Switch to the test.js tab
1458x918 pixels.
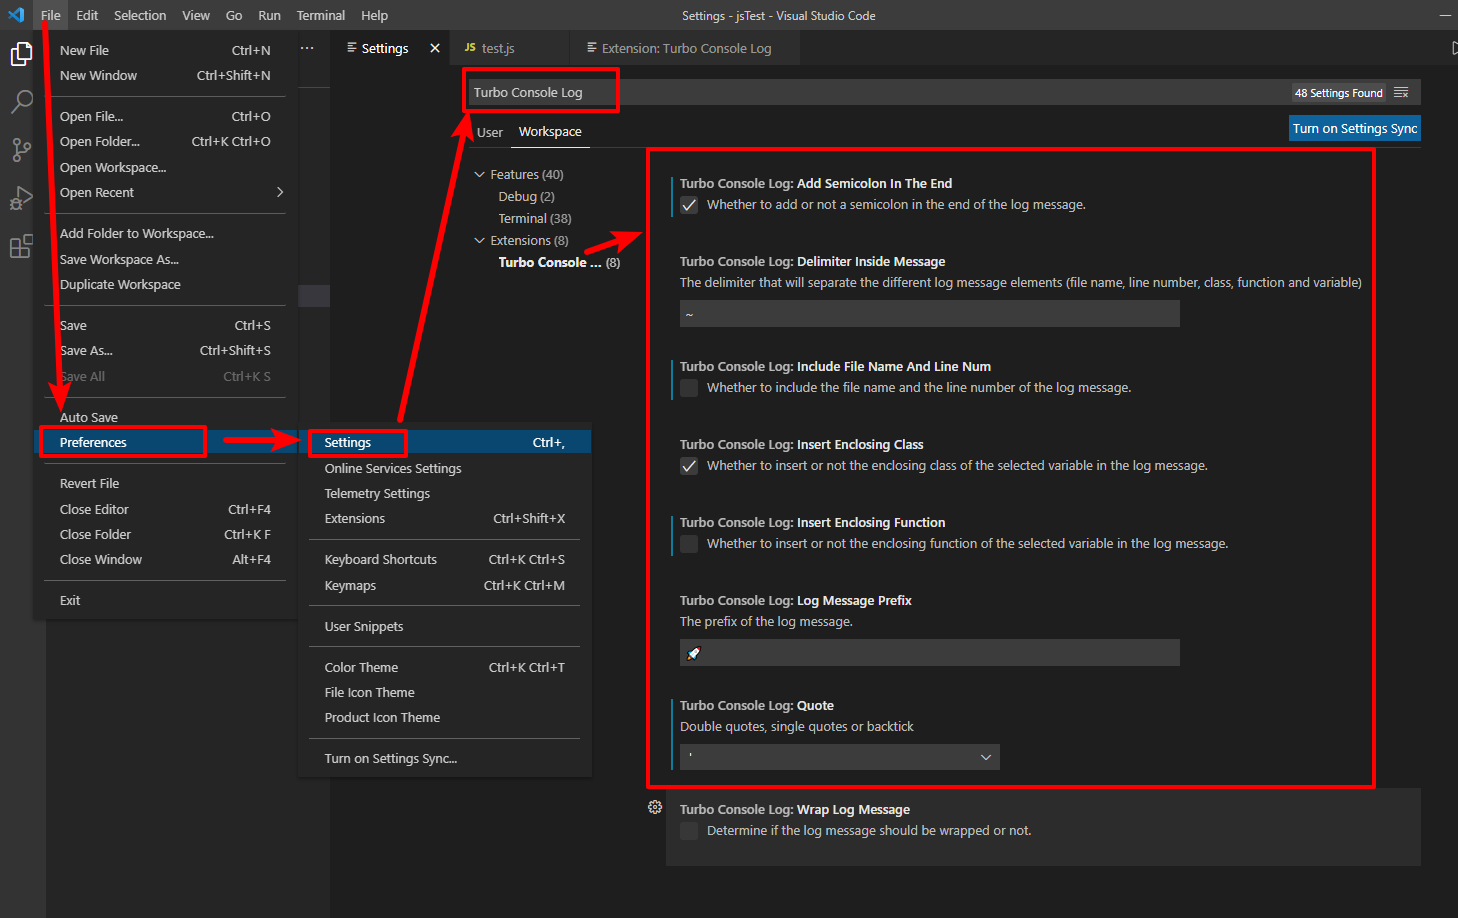pyautogui.click(x=509, y=48)
